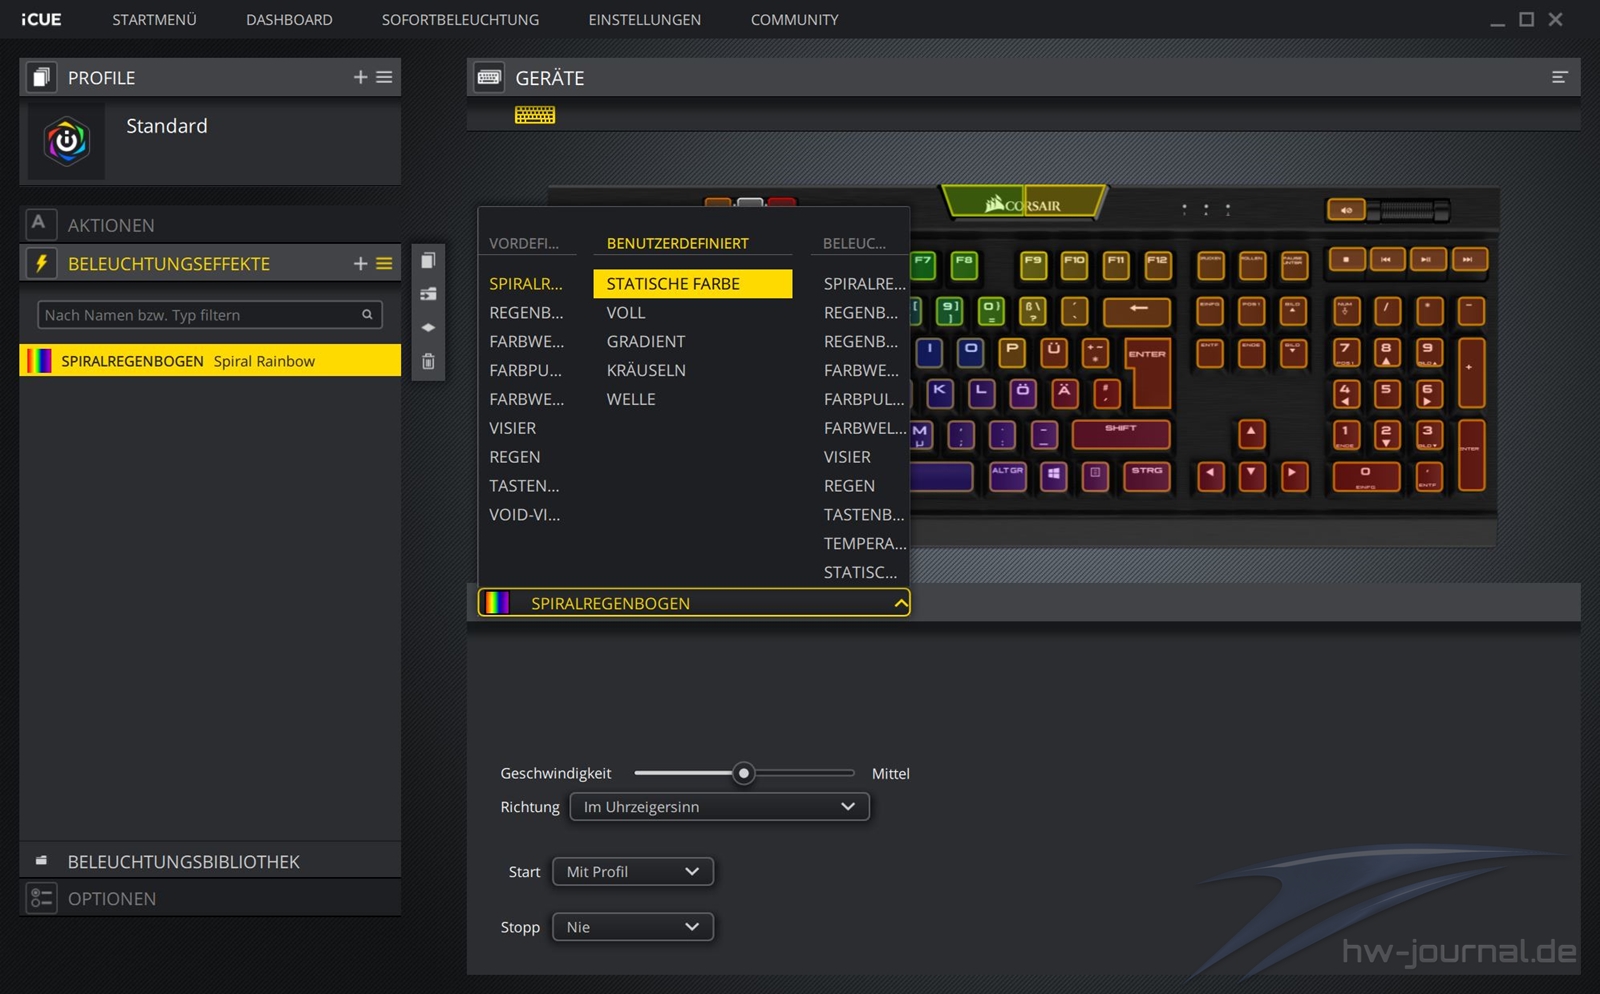Add a new profile with plus icon
The height and width of the screenshot is (994, 1600).
point(360,77)
